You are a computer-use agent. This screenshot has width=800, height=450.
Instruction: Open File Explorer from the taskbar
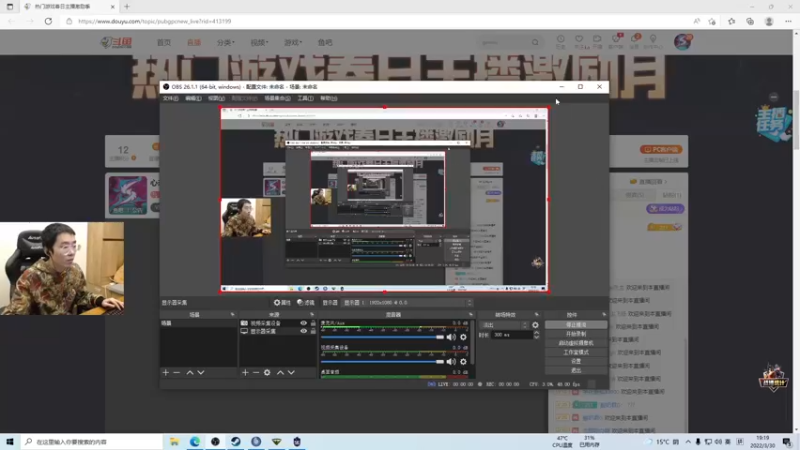coord(174,442)
